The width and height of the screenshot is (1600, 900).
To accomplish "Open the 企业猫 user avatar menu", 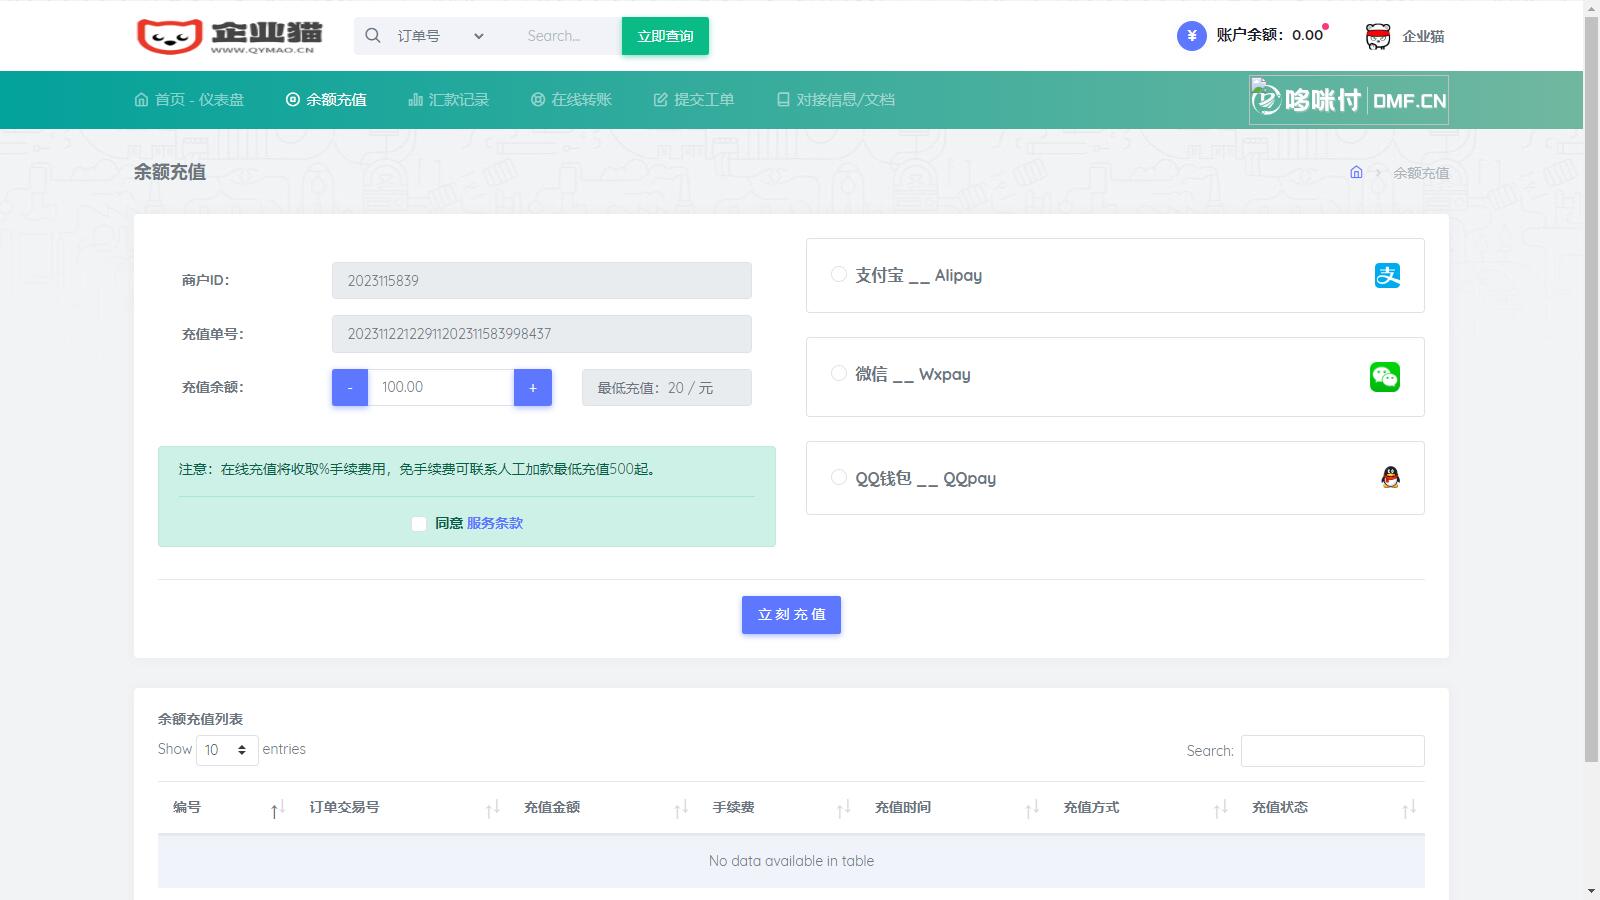I will (1378, 36).
